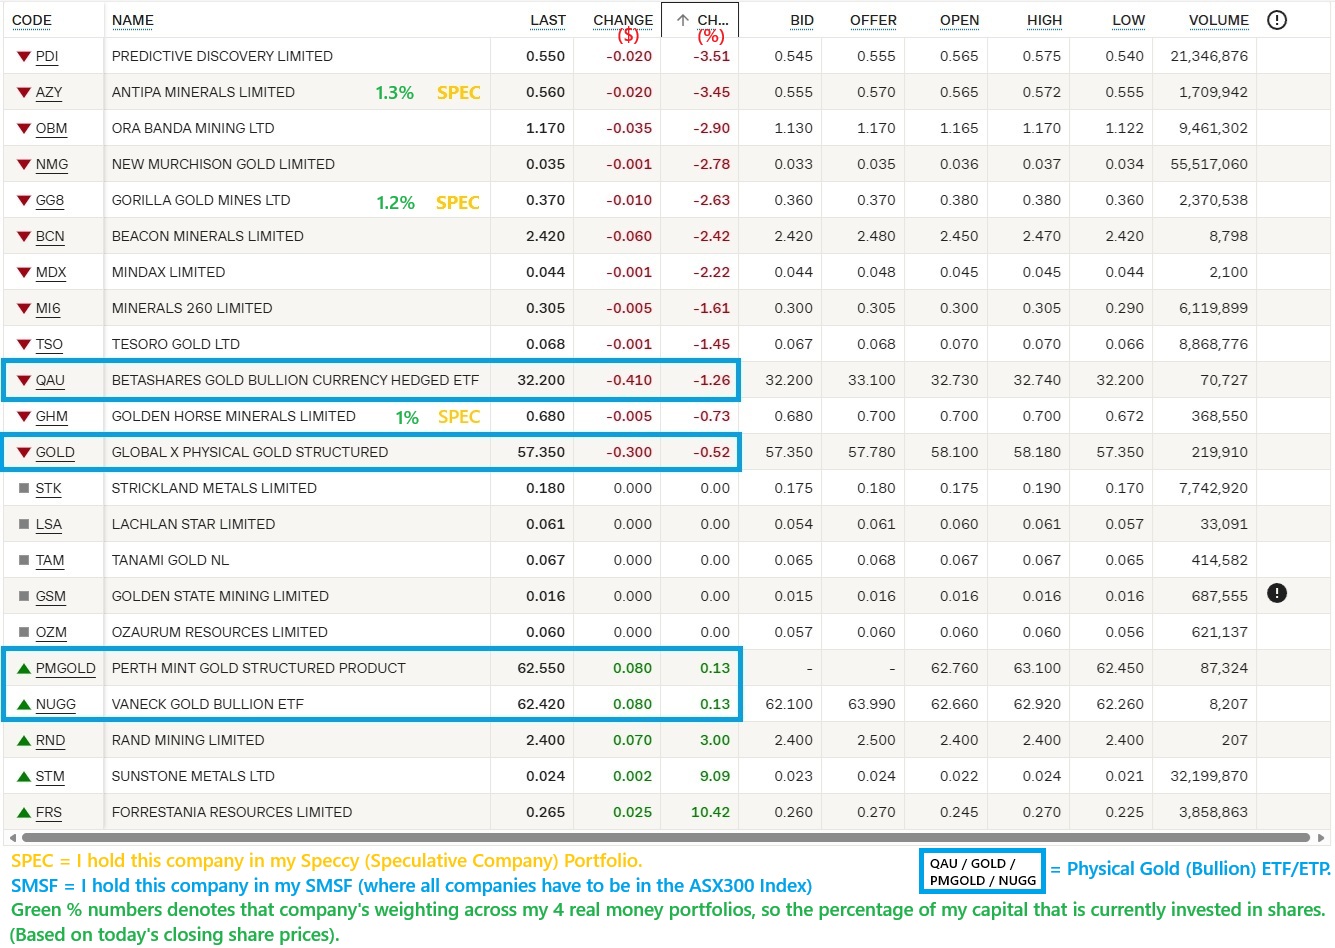
Task: Click the green up arrow beside FRS
Action: coord(24,812)
